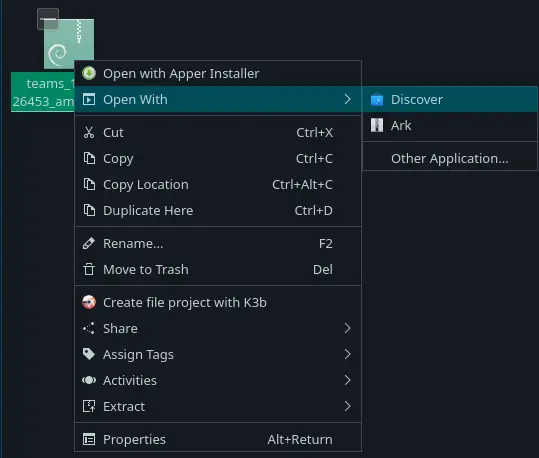
Task: Choose Create file project with K3b
Action: coord(218,302)
